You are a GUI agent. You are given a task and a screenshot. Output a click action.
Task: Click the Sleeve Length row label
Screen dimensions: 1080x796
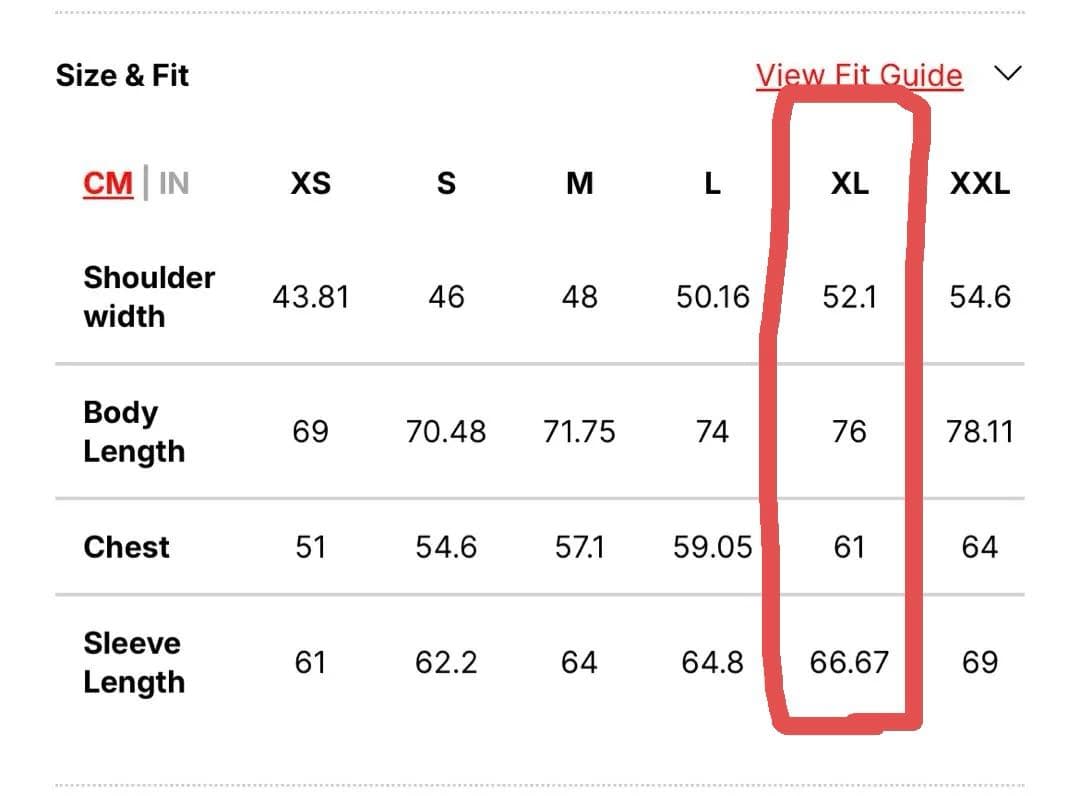click(134, 662)
